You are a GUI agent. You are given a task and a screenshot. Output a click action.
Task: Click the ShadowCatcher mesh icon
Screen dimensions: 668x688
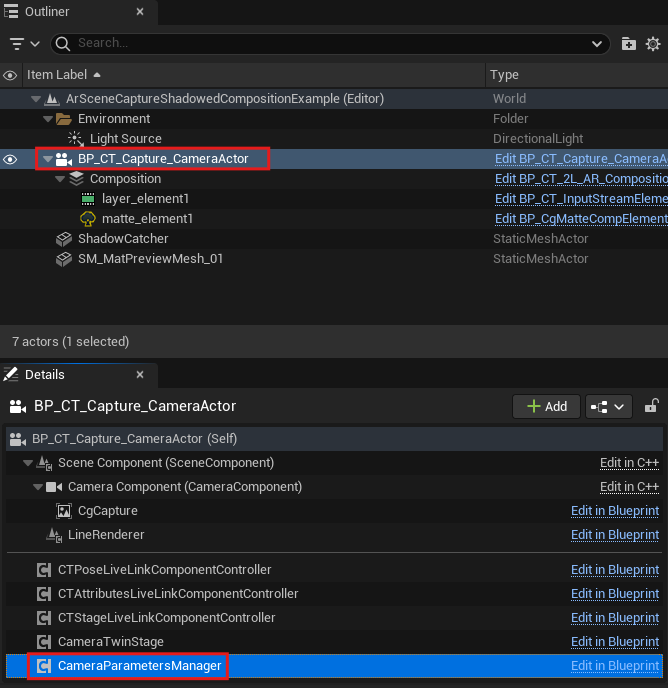coord(64,239)
